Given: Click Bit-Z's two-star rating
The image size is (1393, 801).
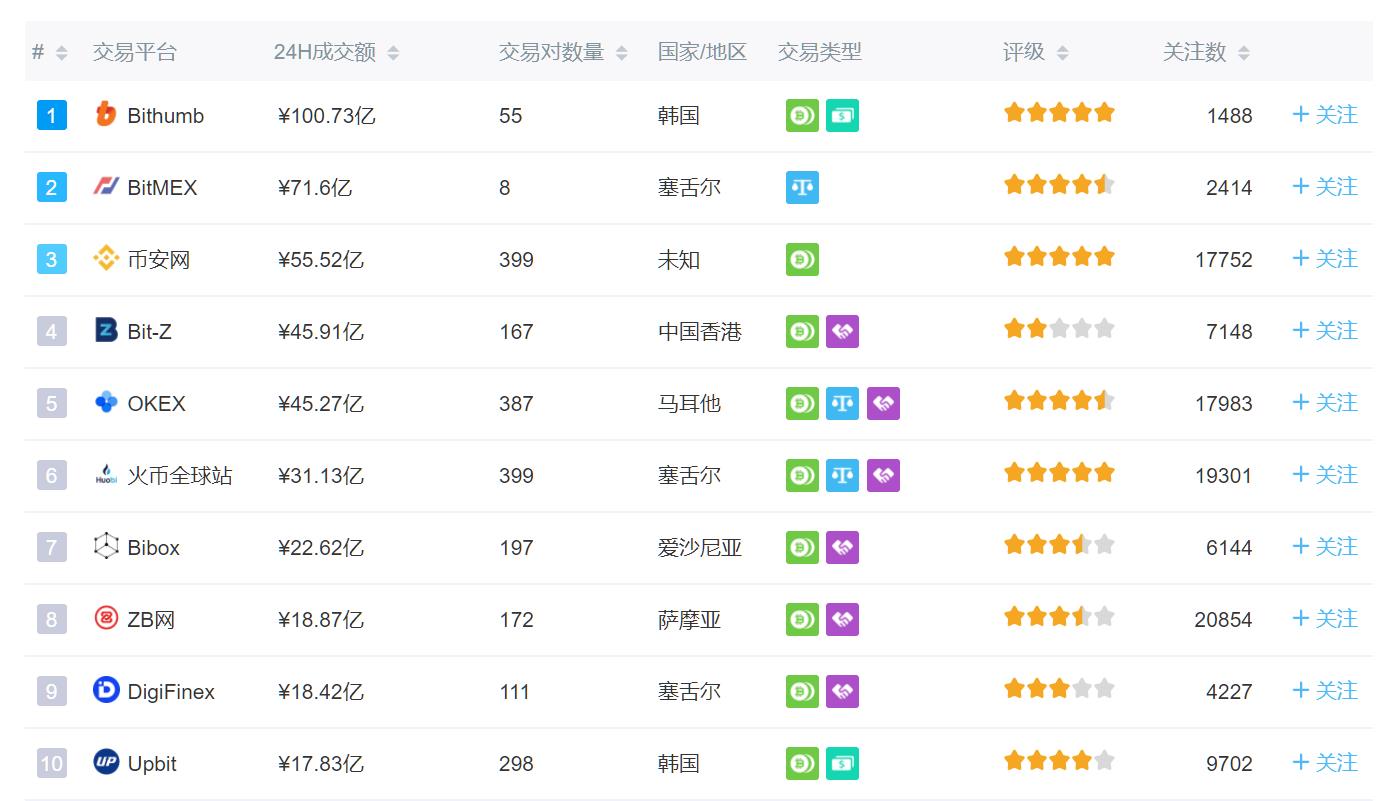Looking at the screenshot, I should pos(1059,328).
